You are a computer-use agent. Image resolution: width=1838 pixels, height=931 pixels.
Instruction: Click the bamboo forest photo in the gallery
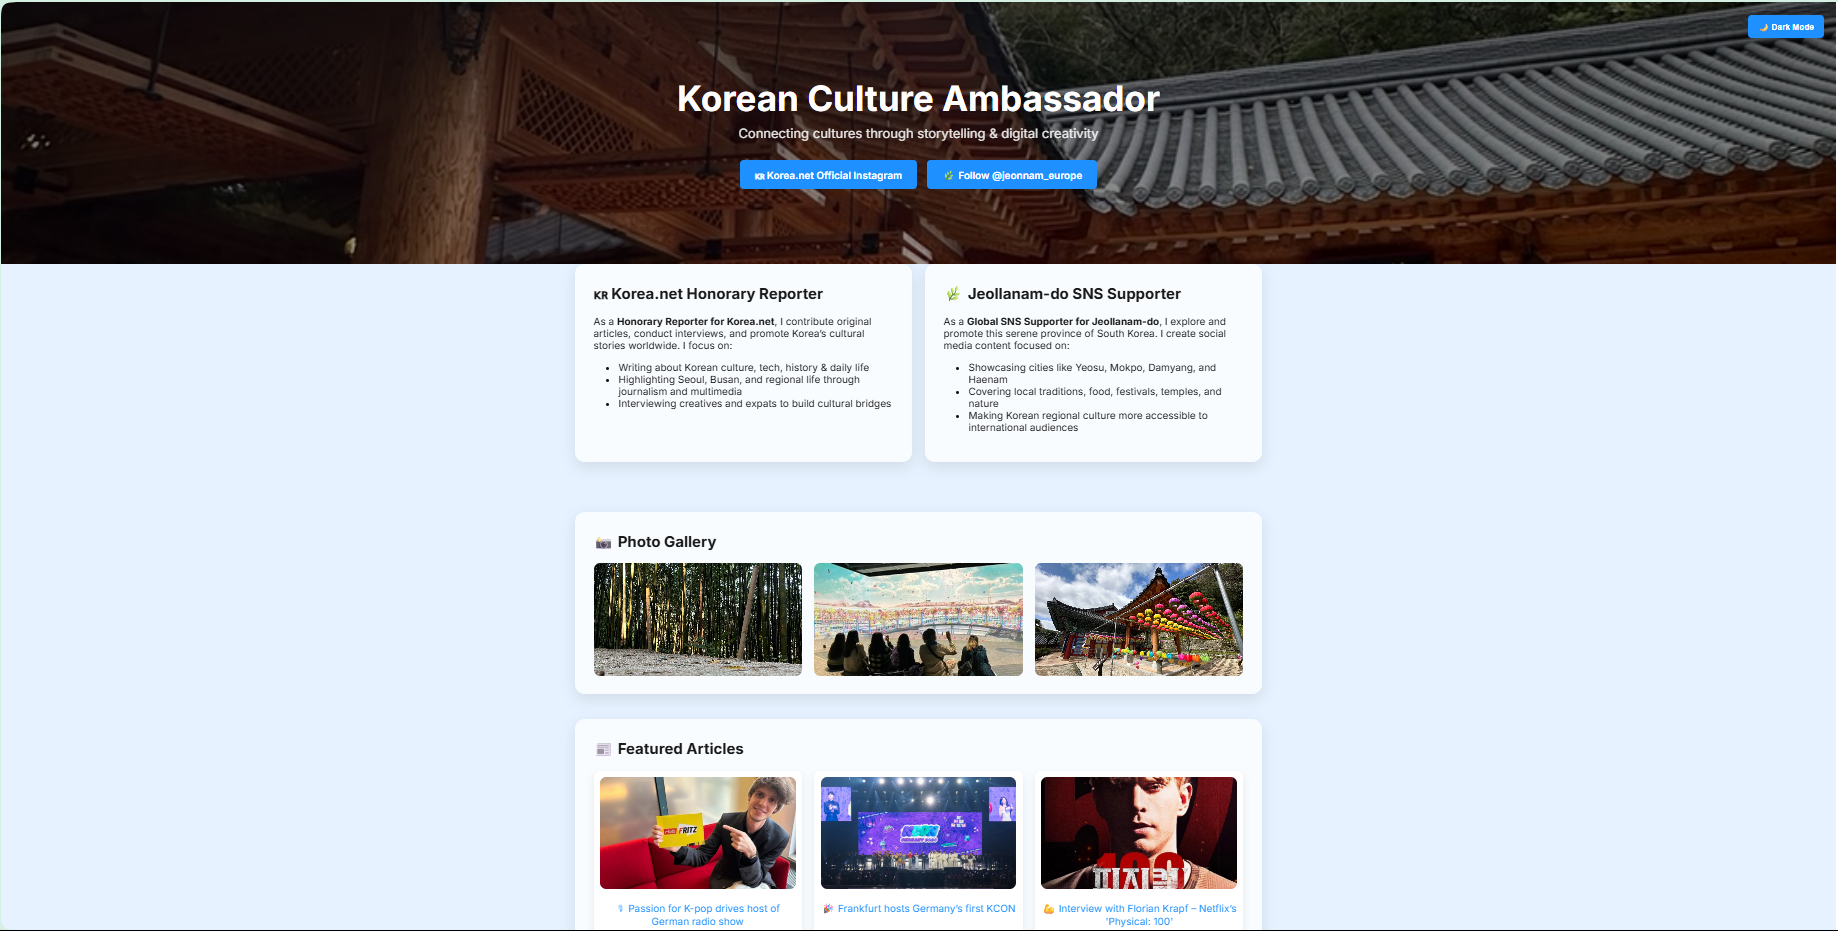pyautogui.click(x=697, y=620)
